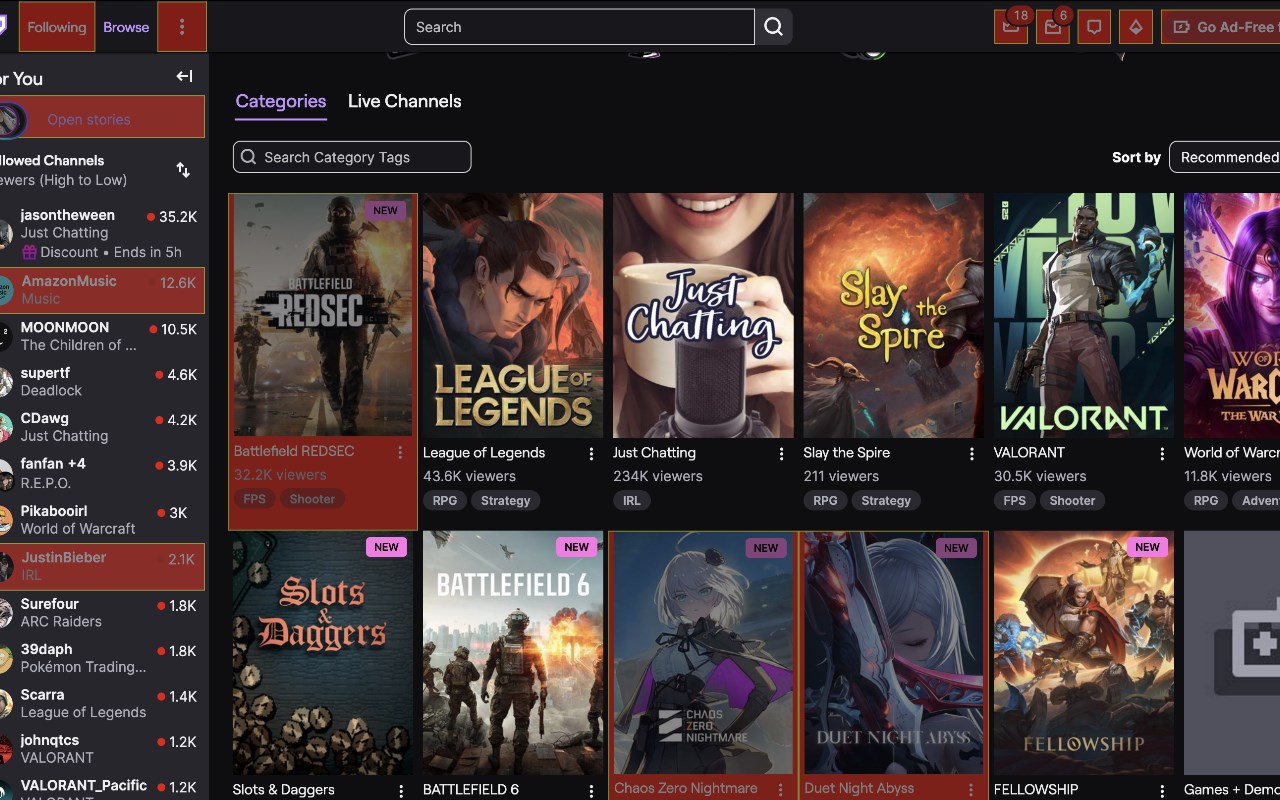Viewport: 1280px width, 800px height.
Task: Open CDawg channel in sidebar
Action: (x=102, y=427)
